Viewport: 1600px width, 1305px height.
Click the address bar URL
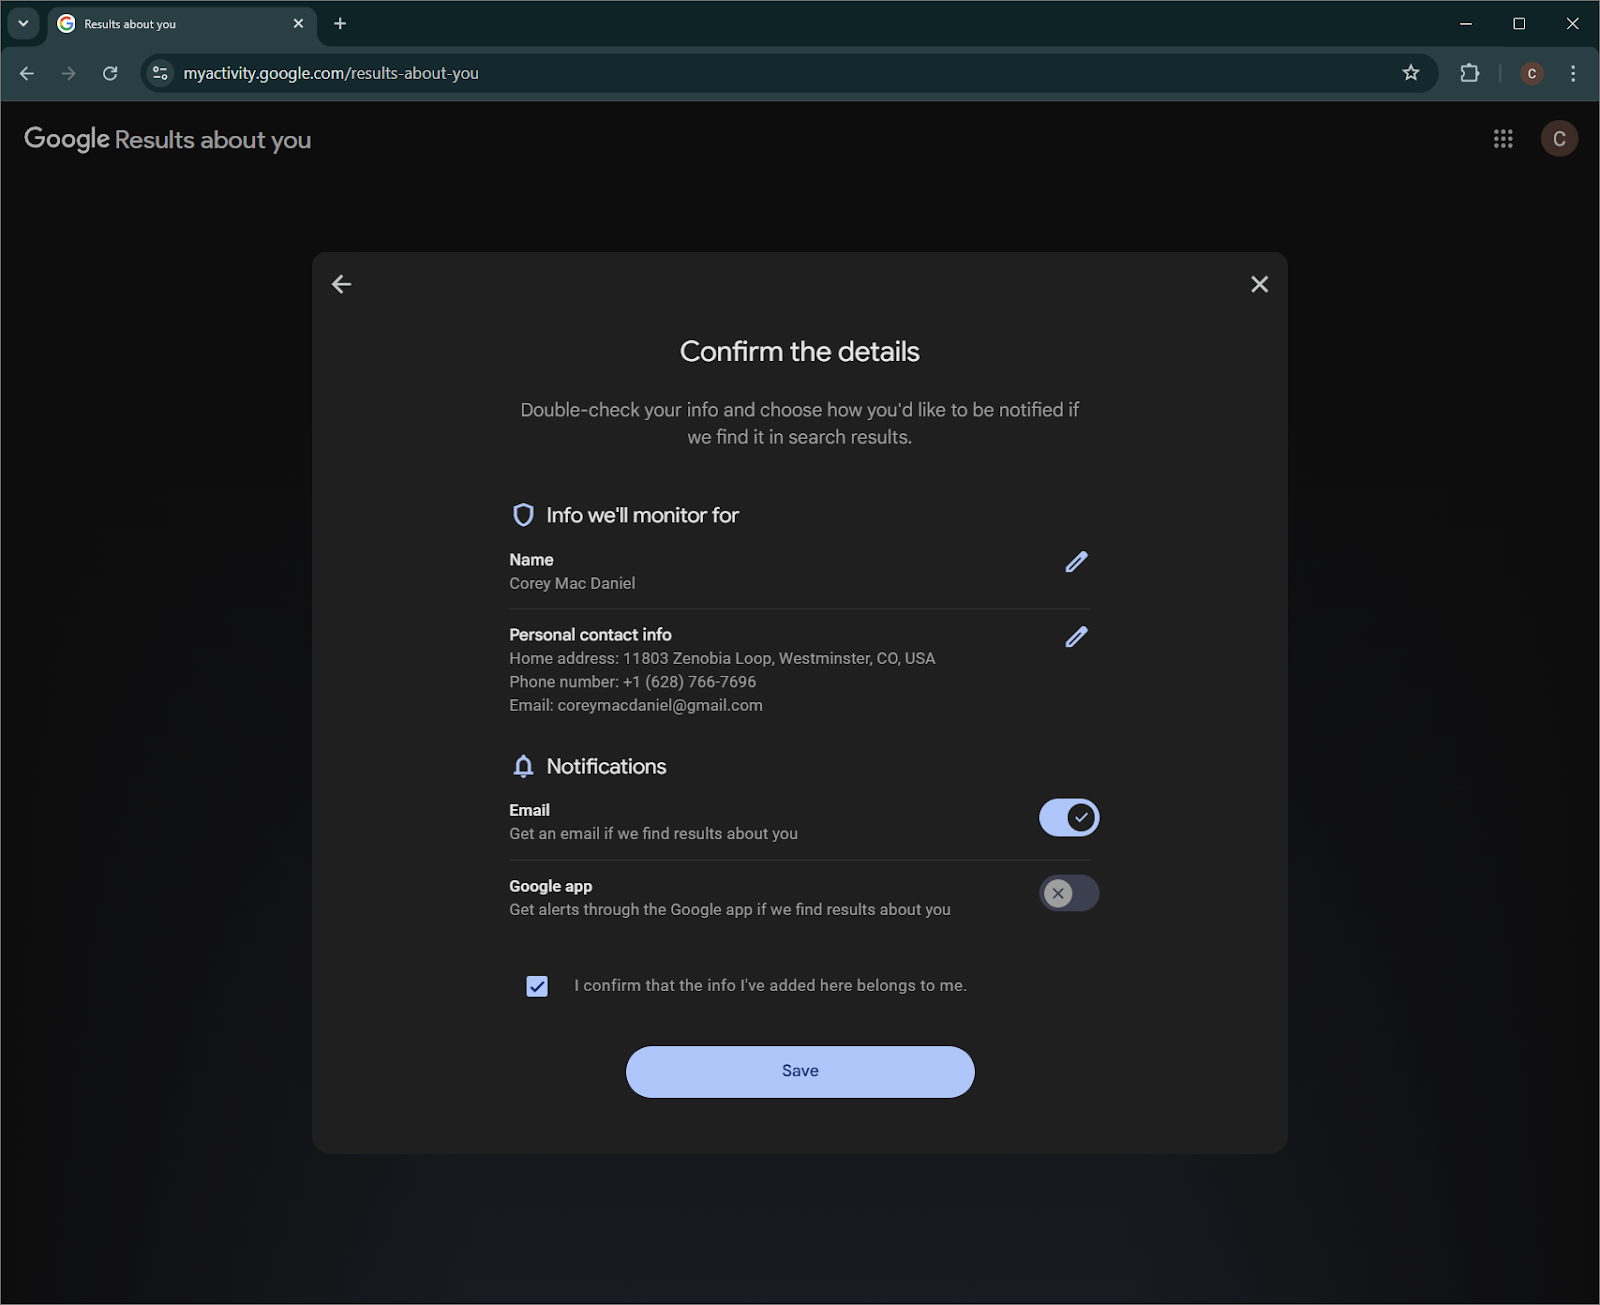point(331,73)
